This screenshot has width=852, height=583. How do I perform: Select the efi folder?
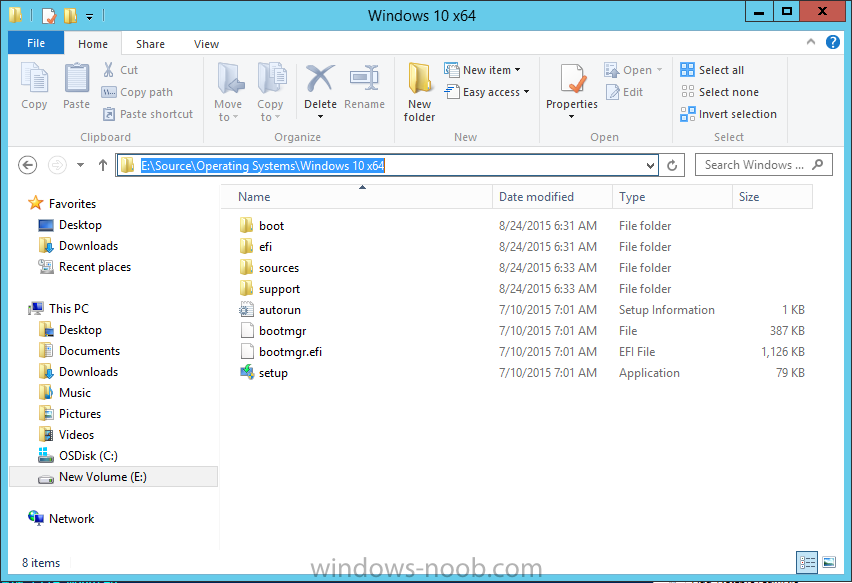click(x=265, y=247)
